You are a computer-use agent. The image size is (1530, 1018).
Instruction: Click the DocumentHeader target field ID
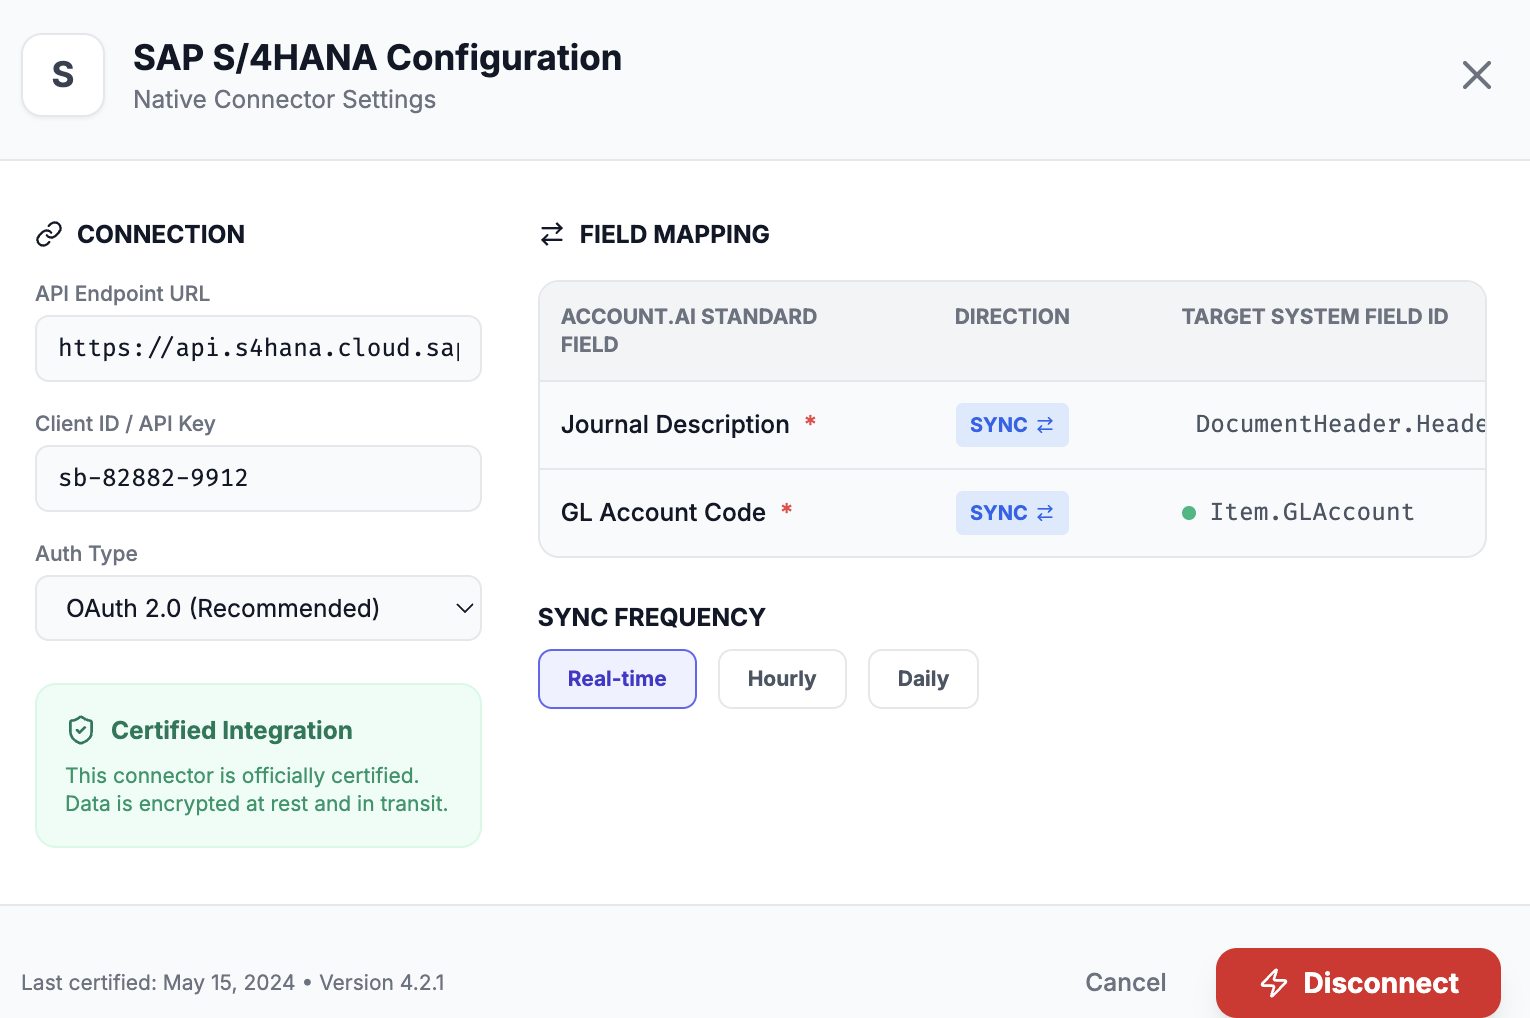point(1338,425)
